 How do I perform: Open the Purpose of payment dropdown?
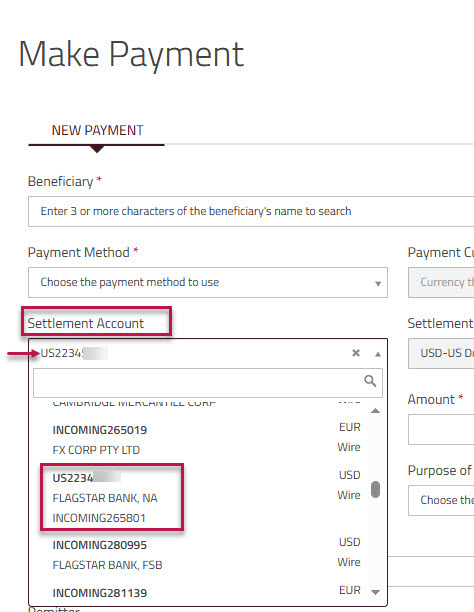tap(441, 500)
